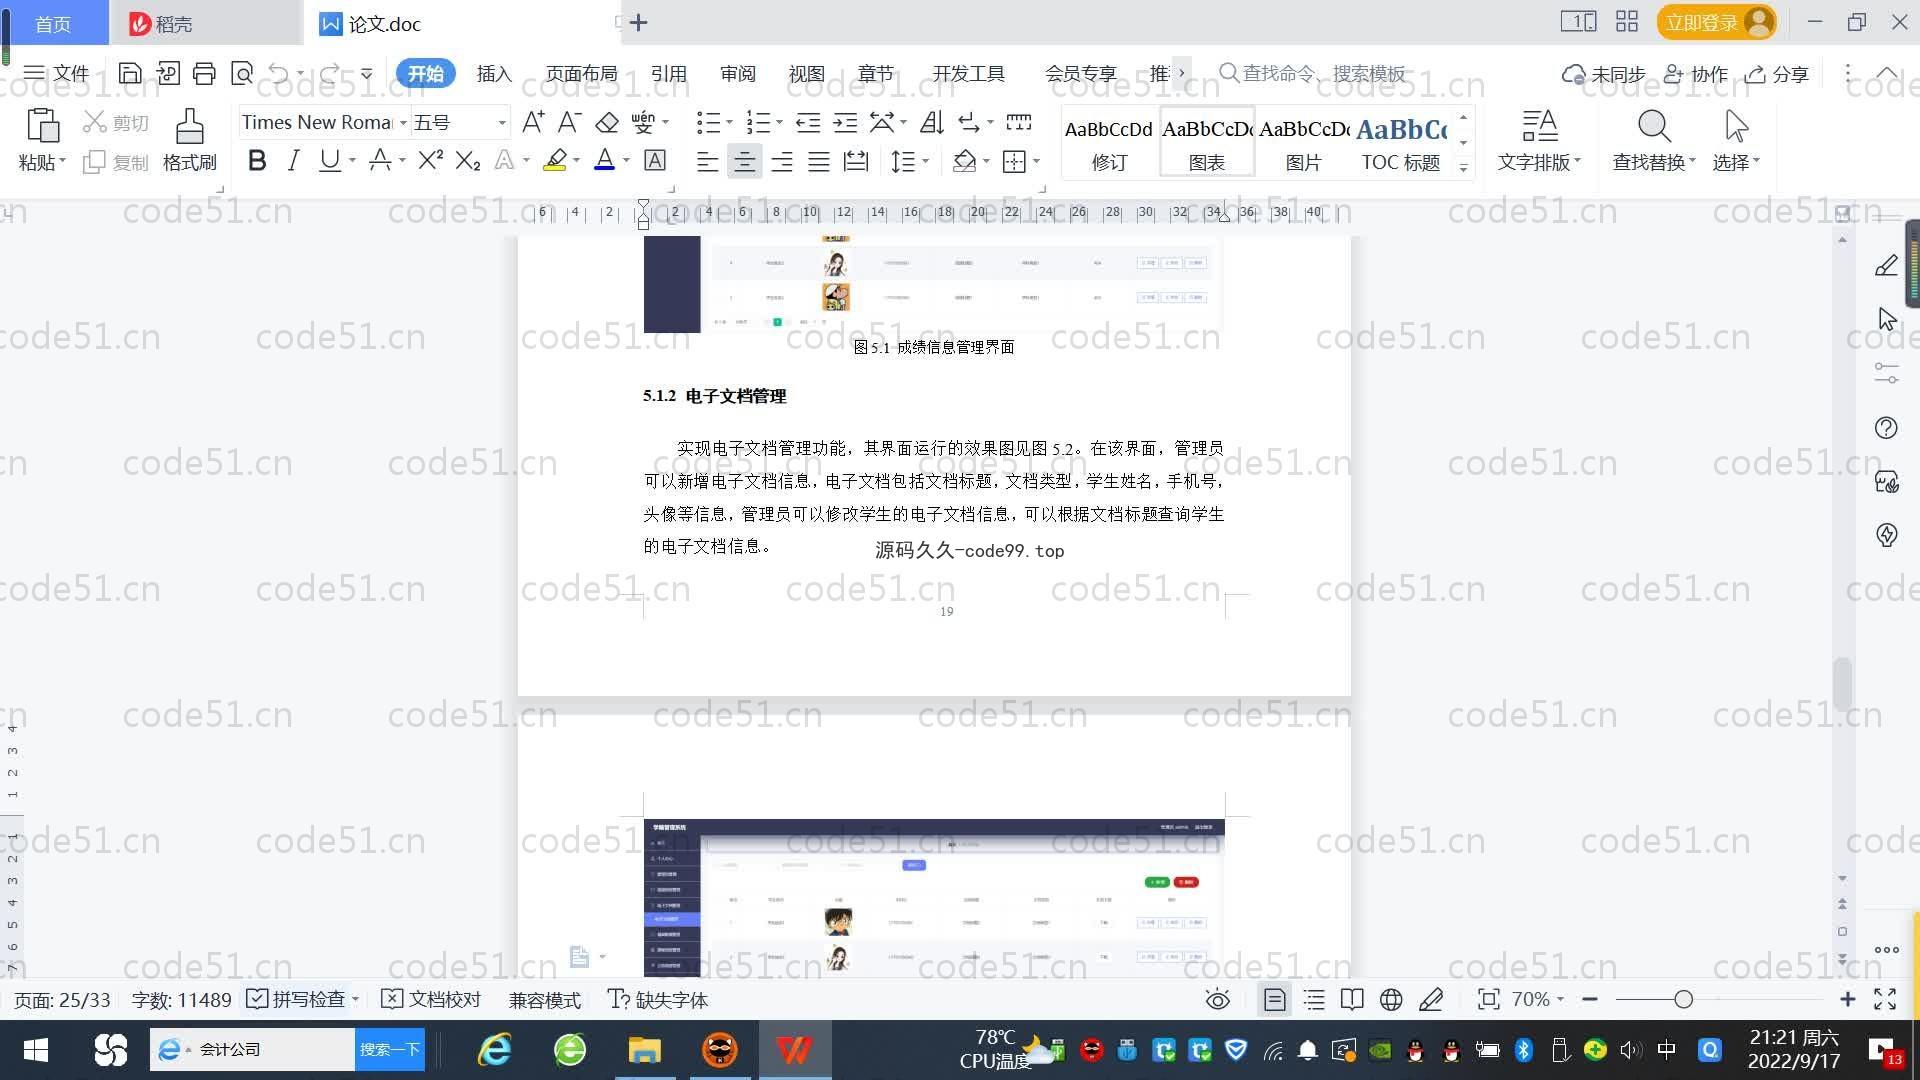The image size is (1920, 1080).
Task: Open a new tab with plus
Action: point(639,22)
